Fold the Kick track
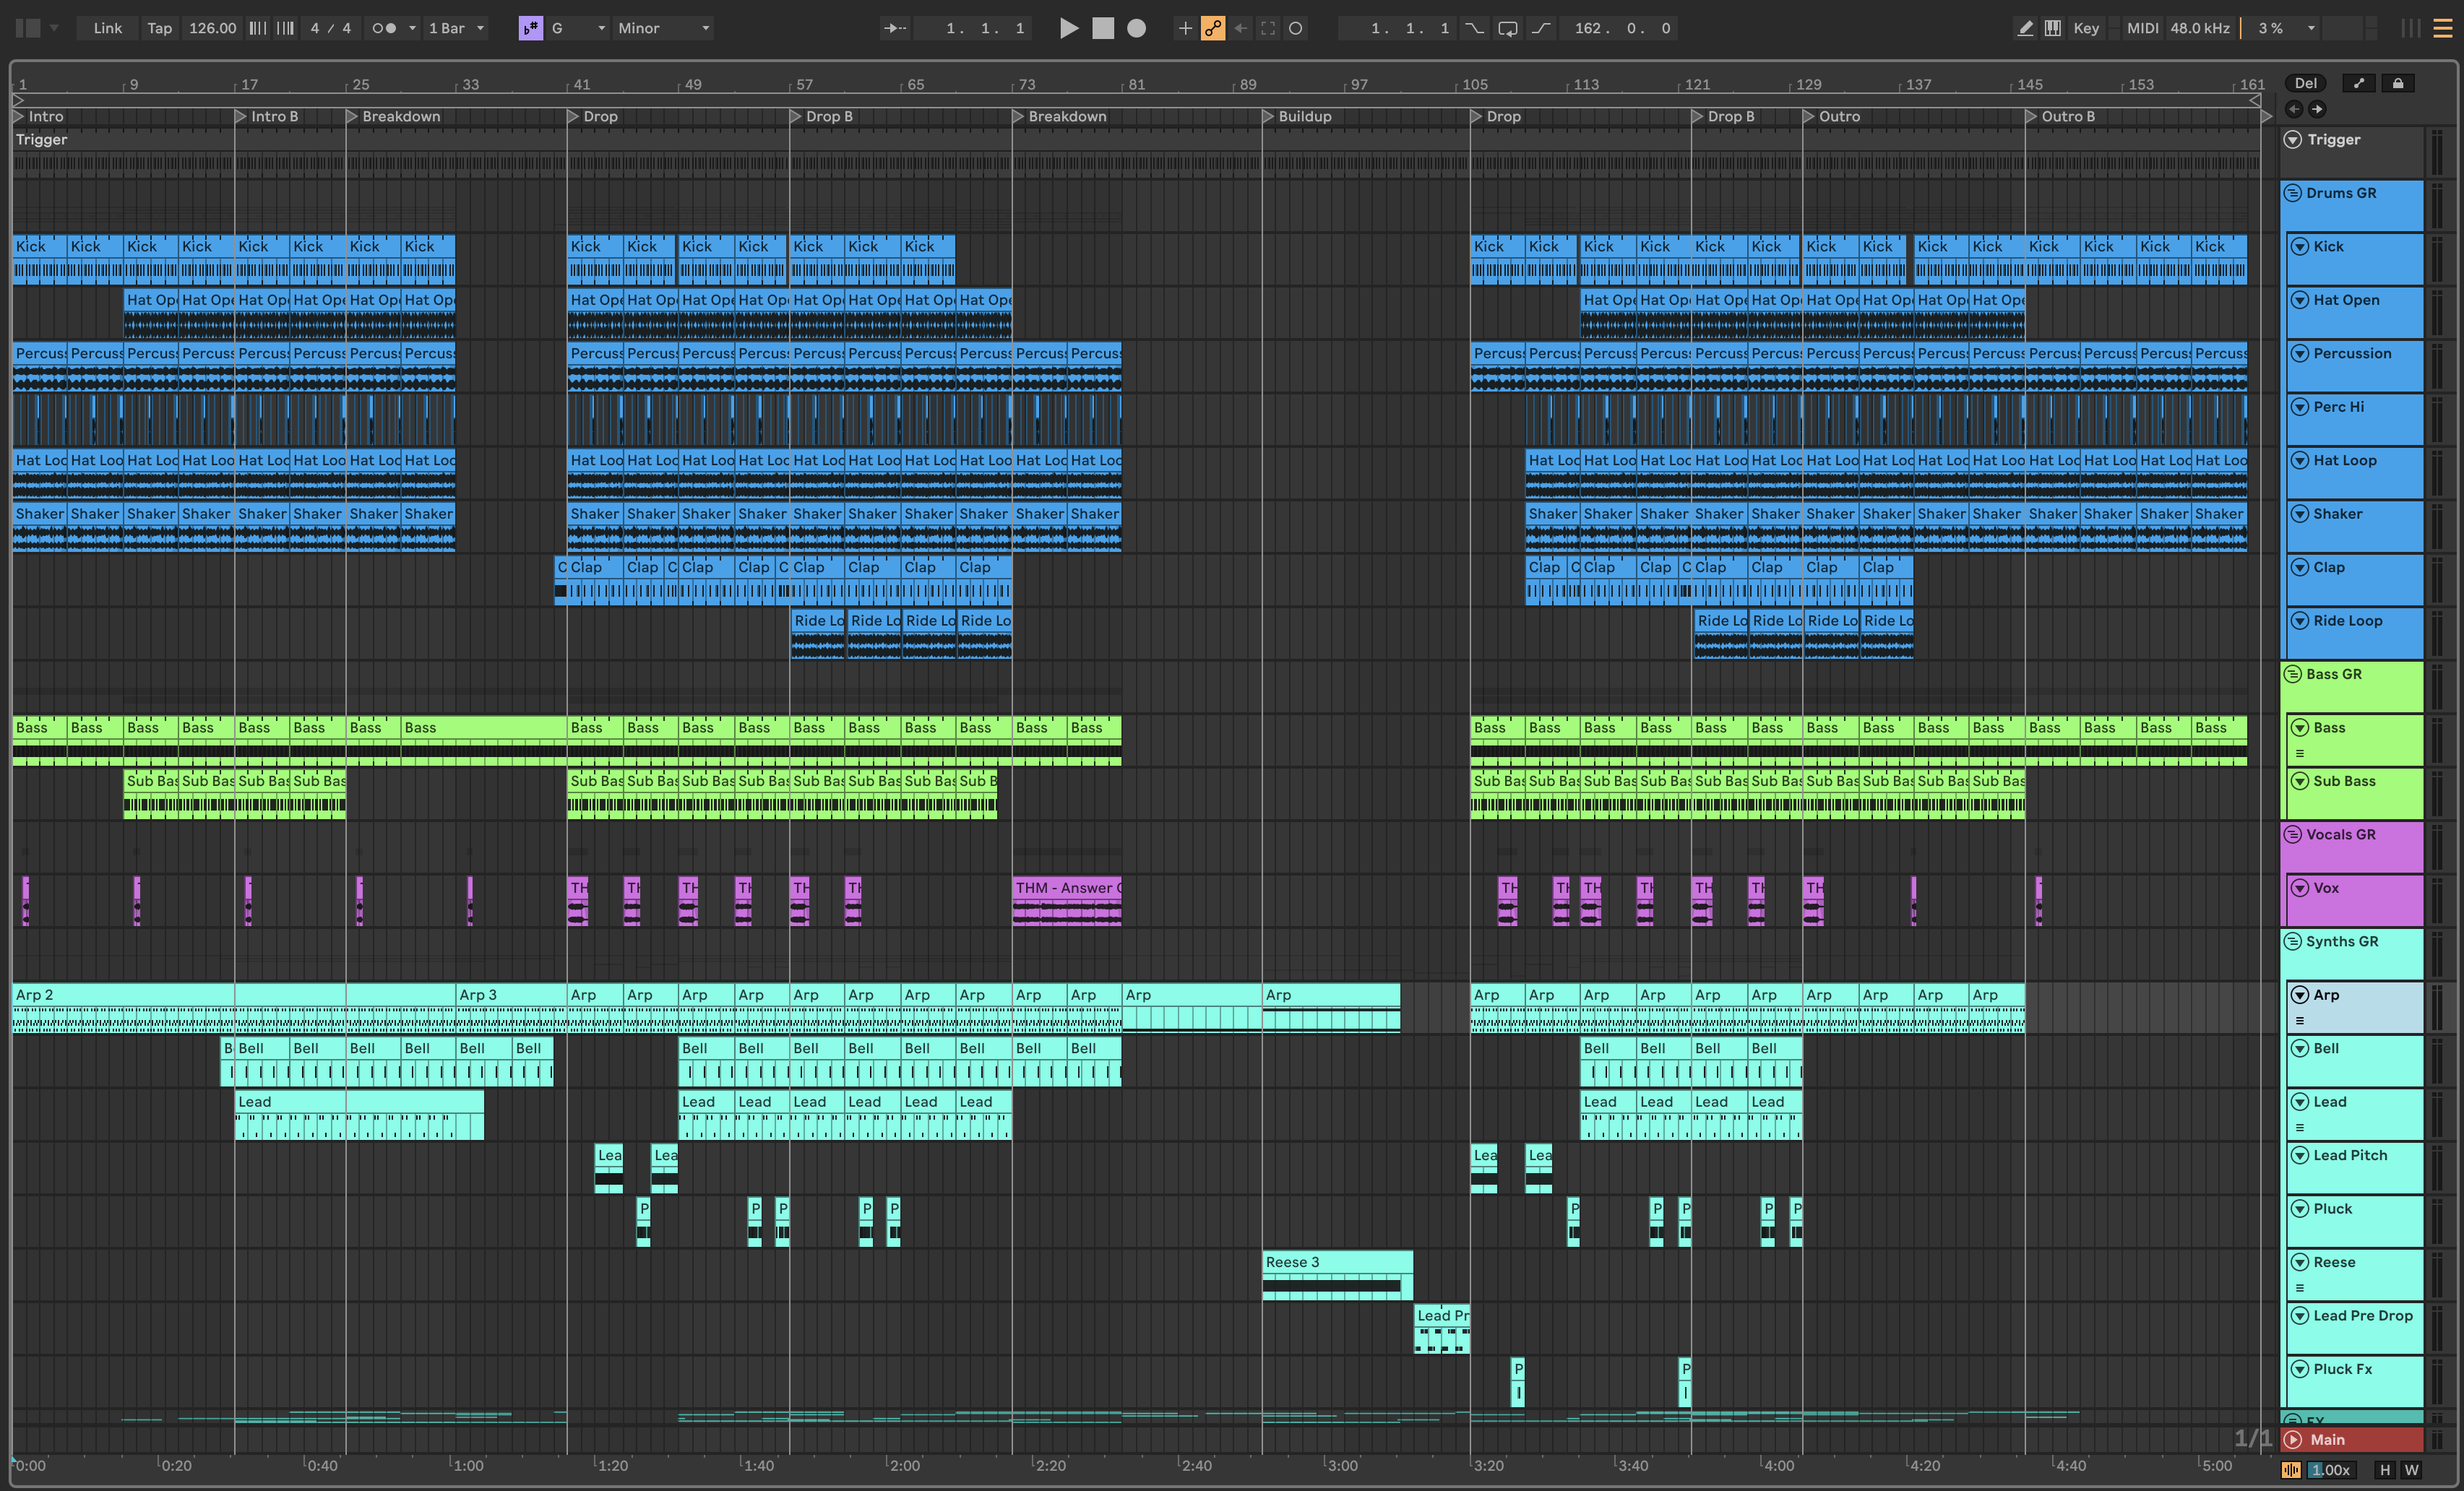 click(2300, 246)
